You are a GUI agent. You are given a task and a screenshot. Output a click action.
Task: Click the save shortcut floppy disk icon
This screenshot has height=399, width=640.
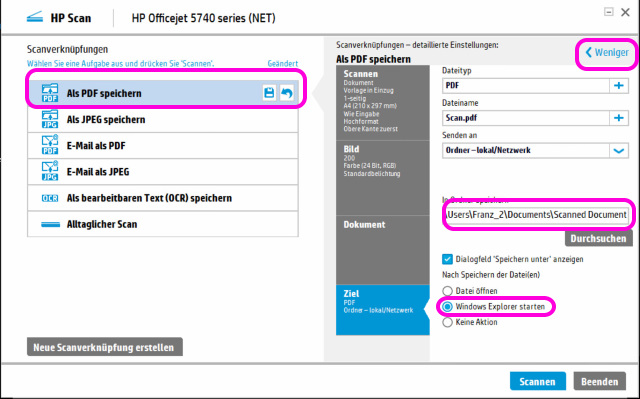click(269, 93)
